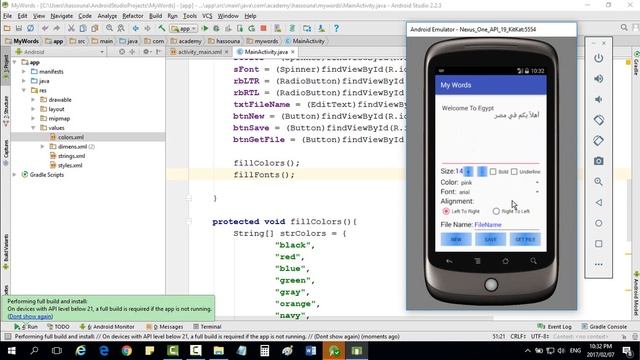This screenshot has height=360, width=640.
Task: Expand the manifests folder
Action: [x=24, y=71]
